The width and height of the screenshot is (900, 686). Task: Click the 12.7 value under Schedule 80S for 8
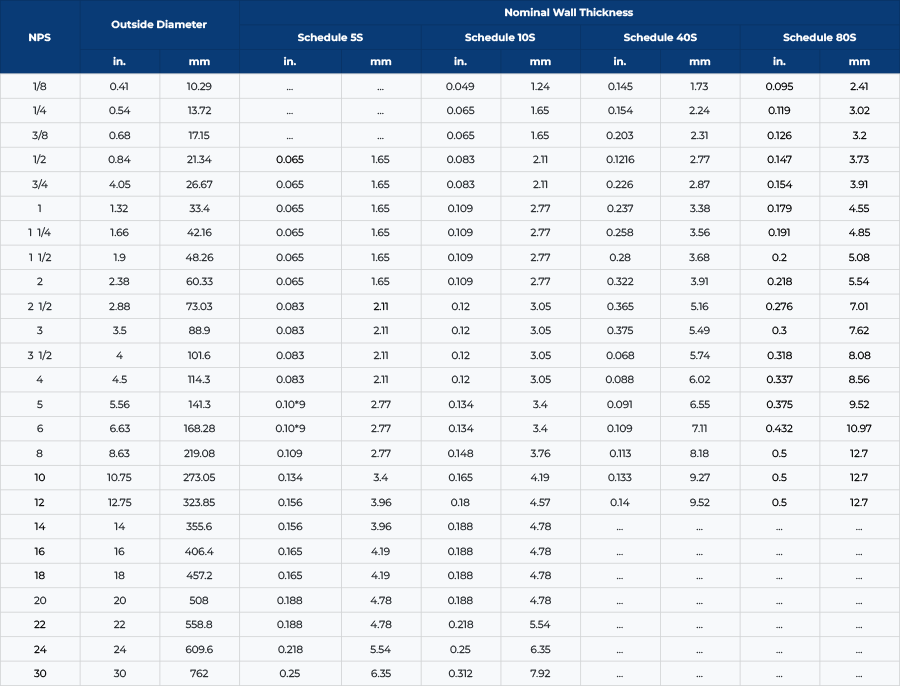pos(859,453)
